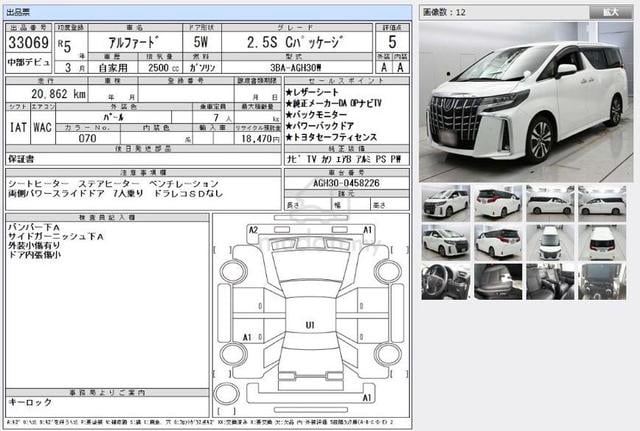Click sales point ★トヨタセーフティセンス
This screenshot has height=431, width=640.
coord(331,138)
